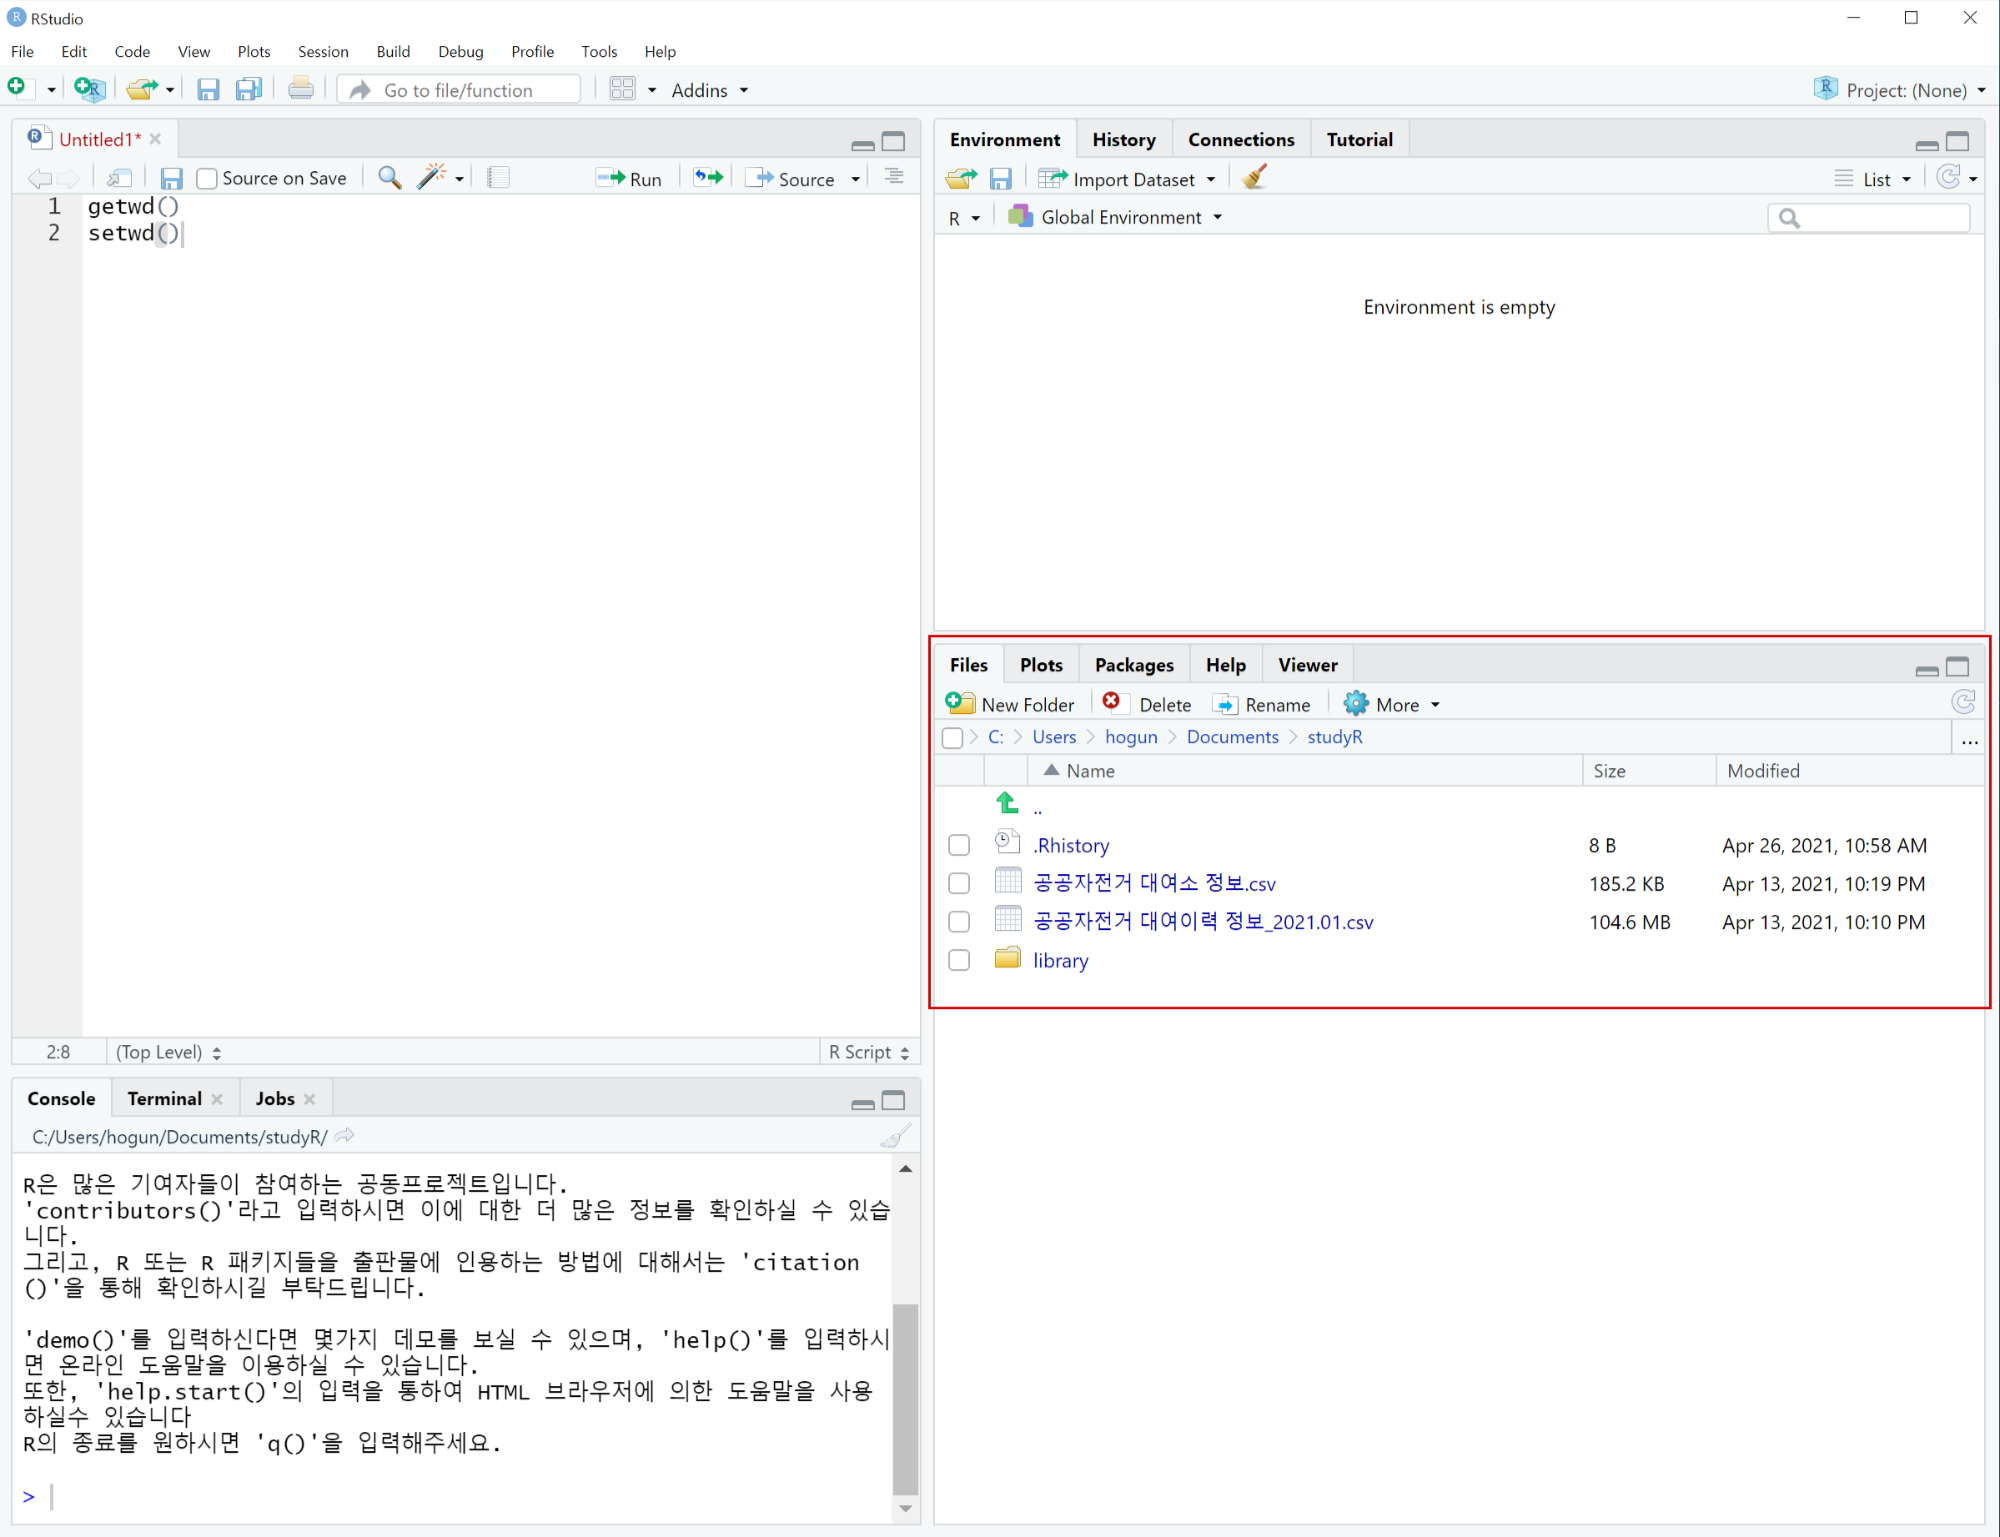The image size is (2000, 1537).
Task: Enable the Source on Save checkbox
Action: pyautogui.click(x=207, y=179)
